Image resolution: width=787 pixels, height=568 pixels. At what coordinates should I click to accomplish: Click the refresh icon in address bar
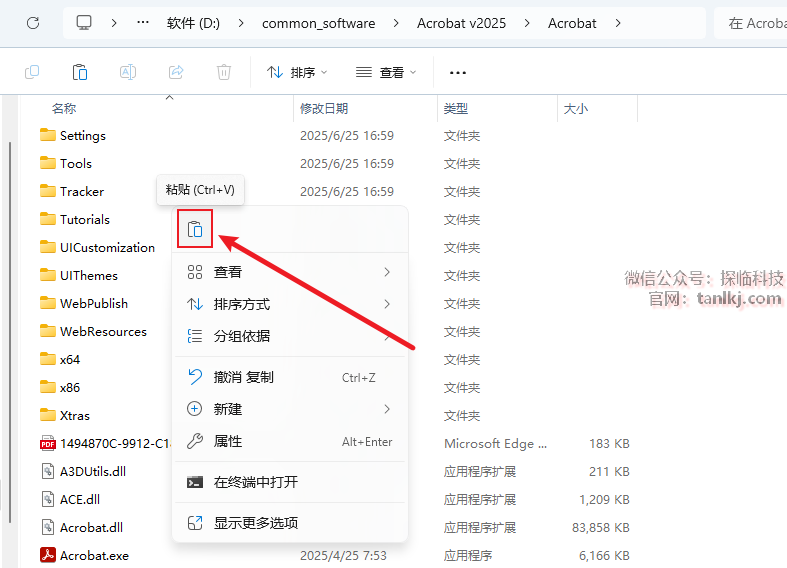(32, 23)
